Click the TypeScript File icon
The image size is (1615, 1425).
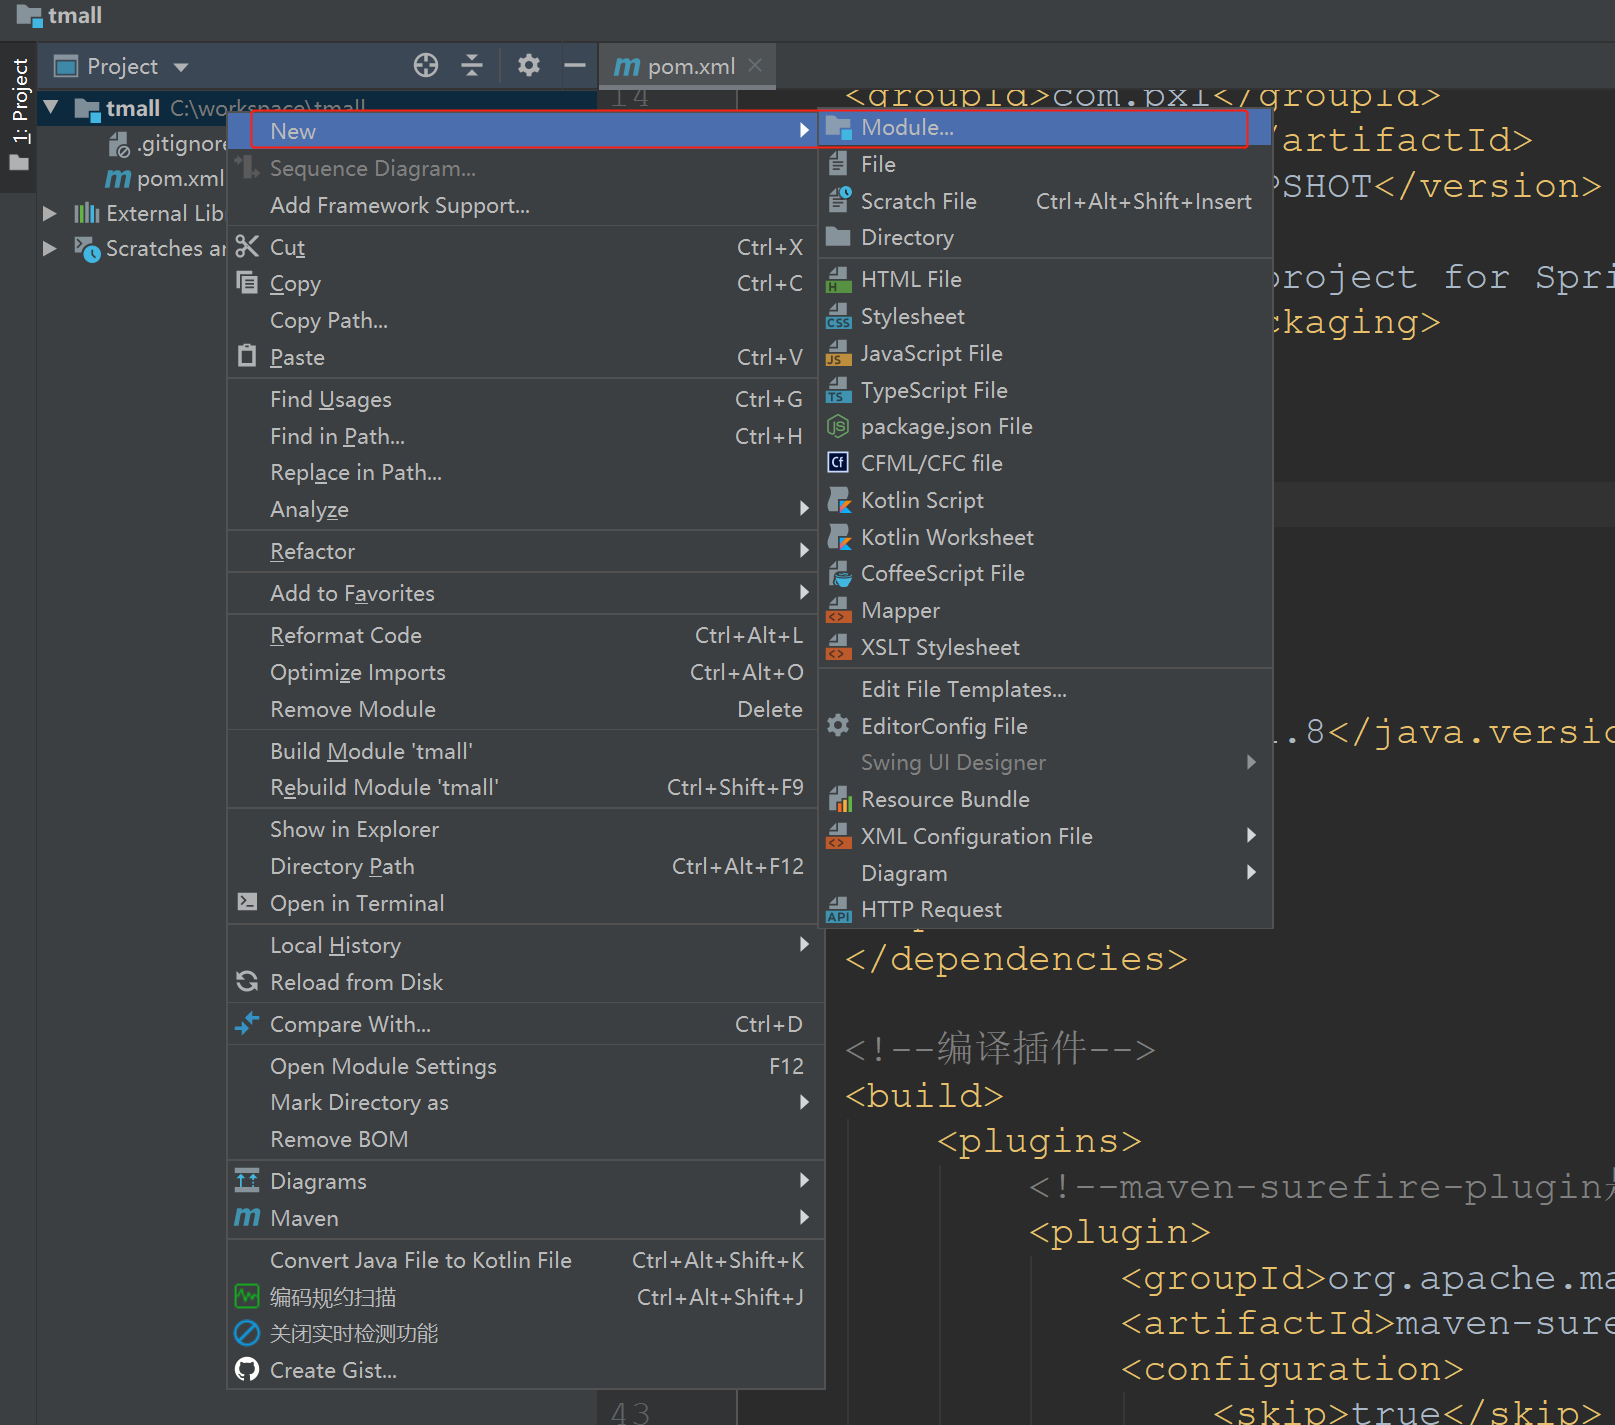point(839,390)
